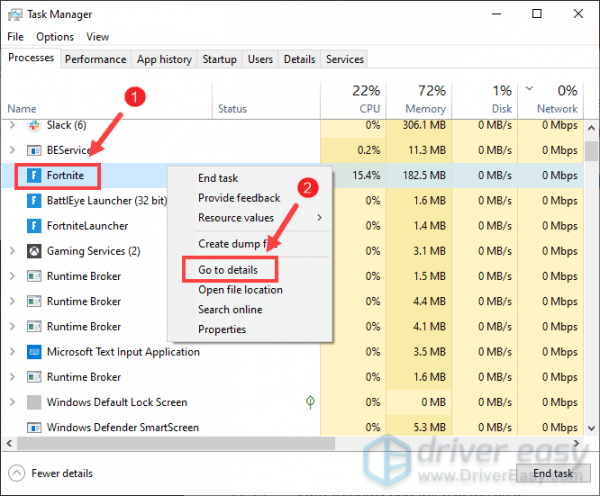Expand the Slack (6) process group

pyautogui.click(x=12, y=126)
